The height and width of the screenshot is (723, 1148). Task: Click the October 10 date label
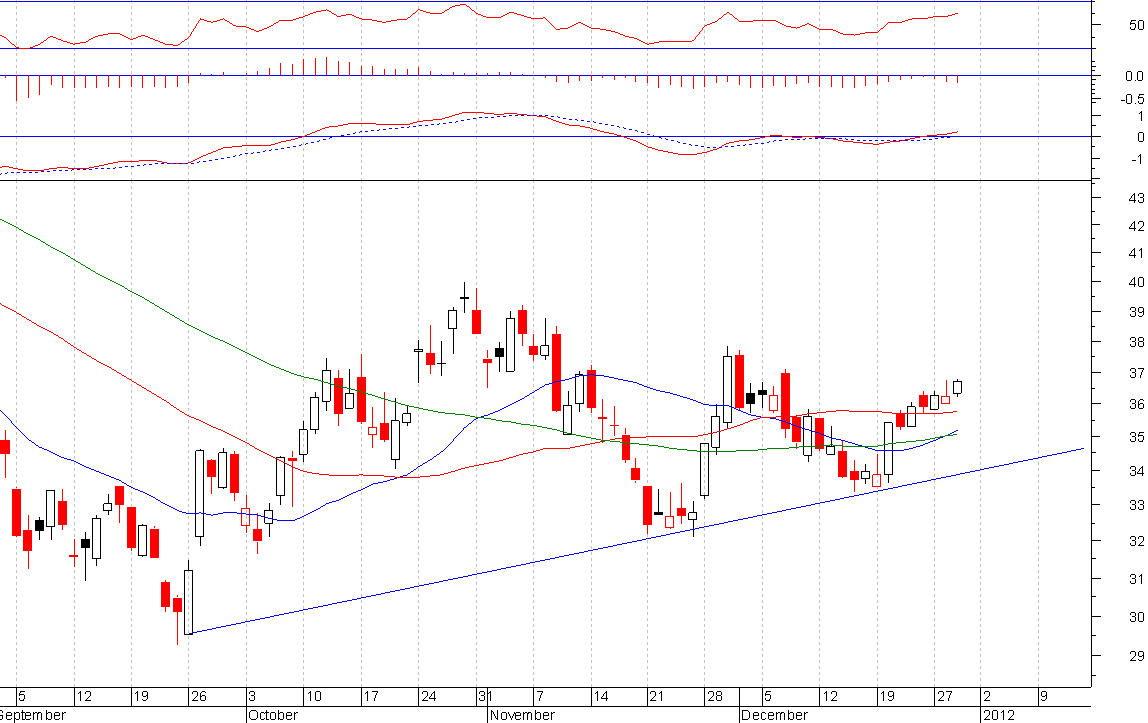coord(313,696)
